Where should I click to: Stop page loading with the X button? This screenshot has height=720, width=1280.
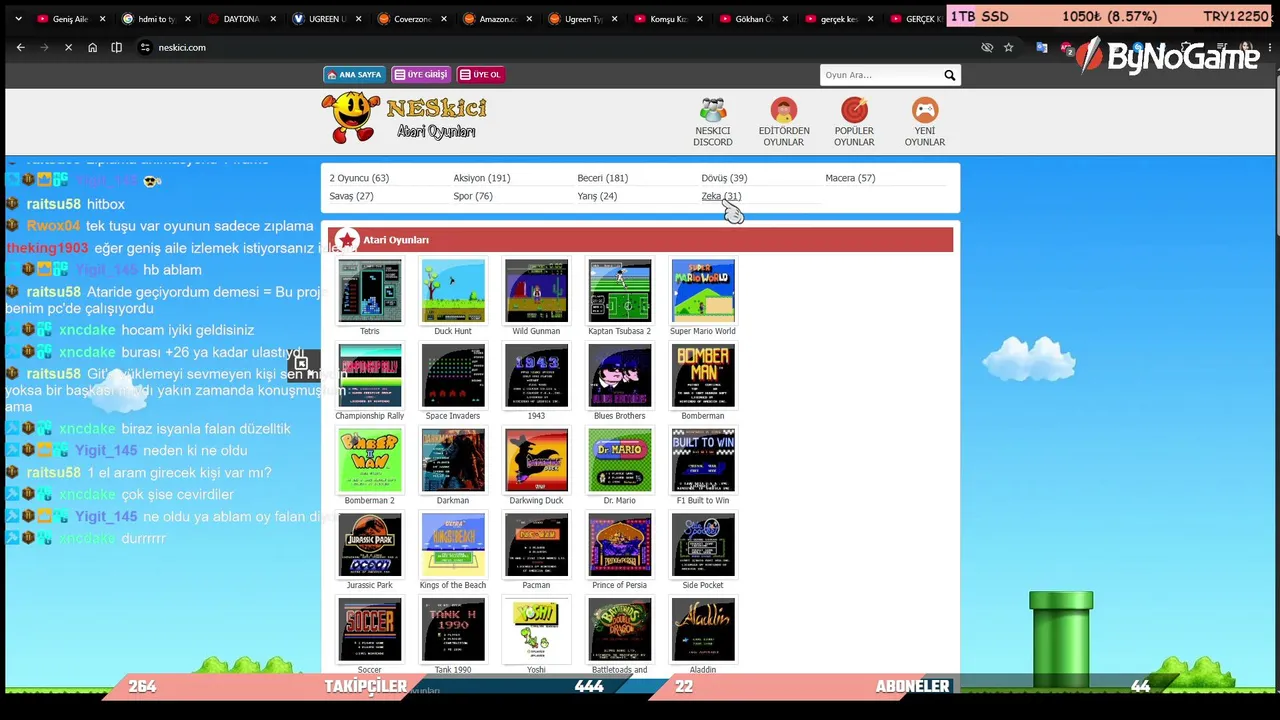(x=68, y=47)
